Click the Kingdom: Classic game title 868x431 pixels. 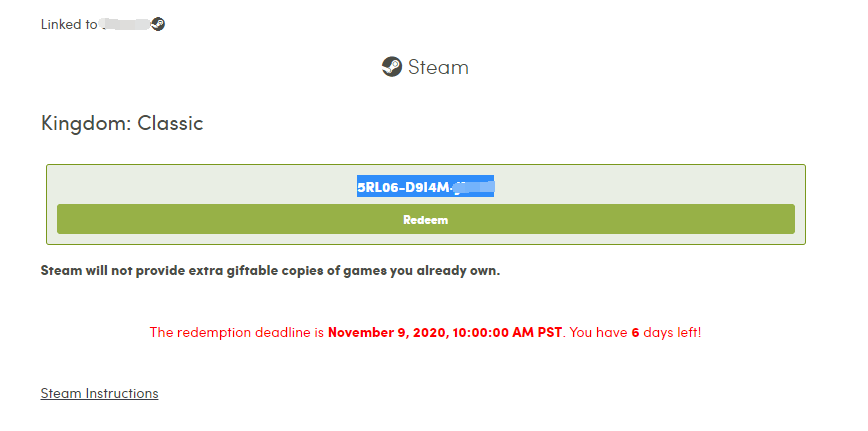coord(122,124)
